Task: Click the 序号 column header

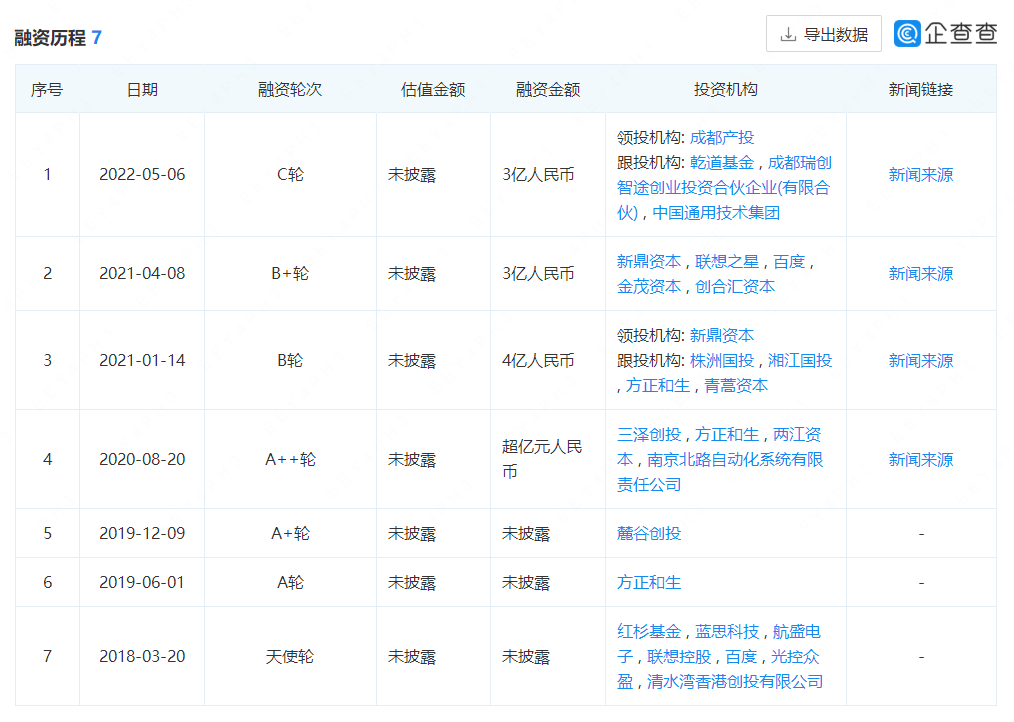Action: 47,89
